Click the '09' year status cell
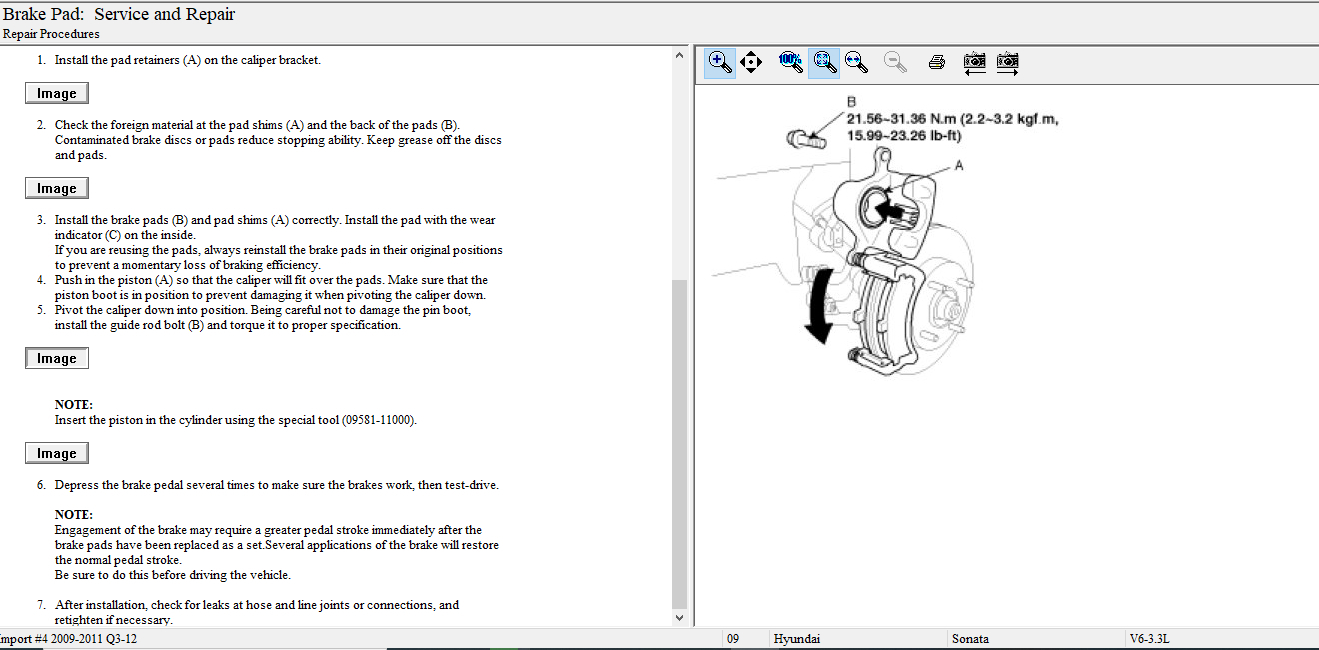This screenshot has height=650, width=1319. (733, 638)
